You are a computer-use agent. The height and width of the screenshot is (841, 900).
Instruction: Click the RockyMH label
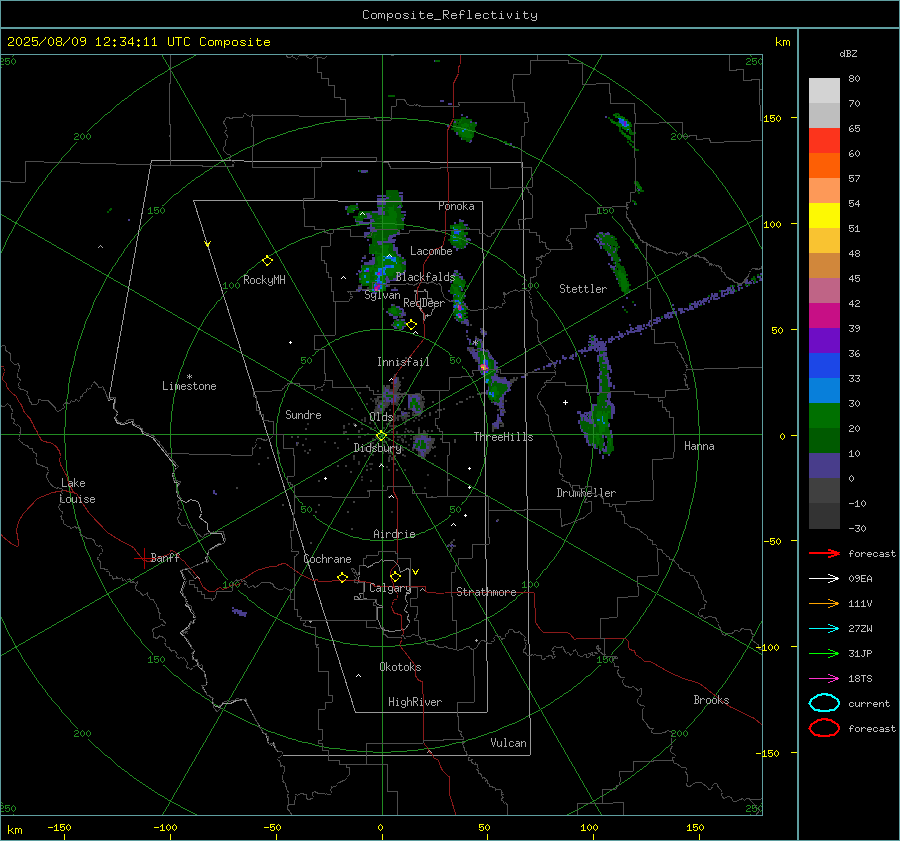[264, 280]
